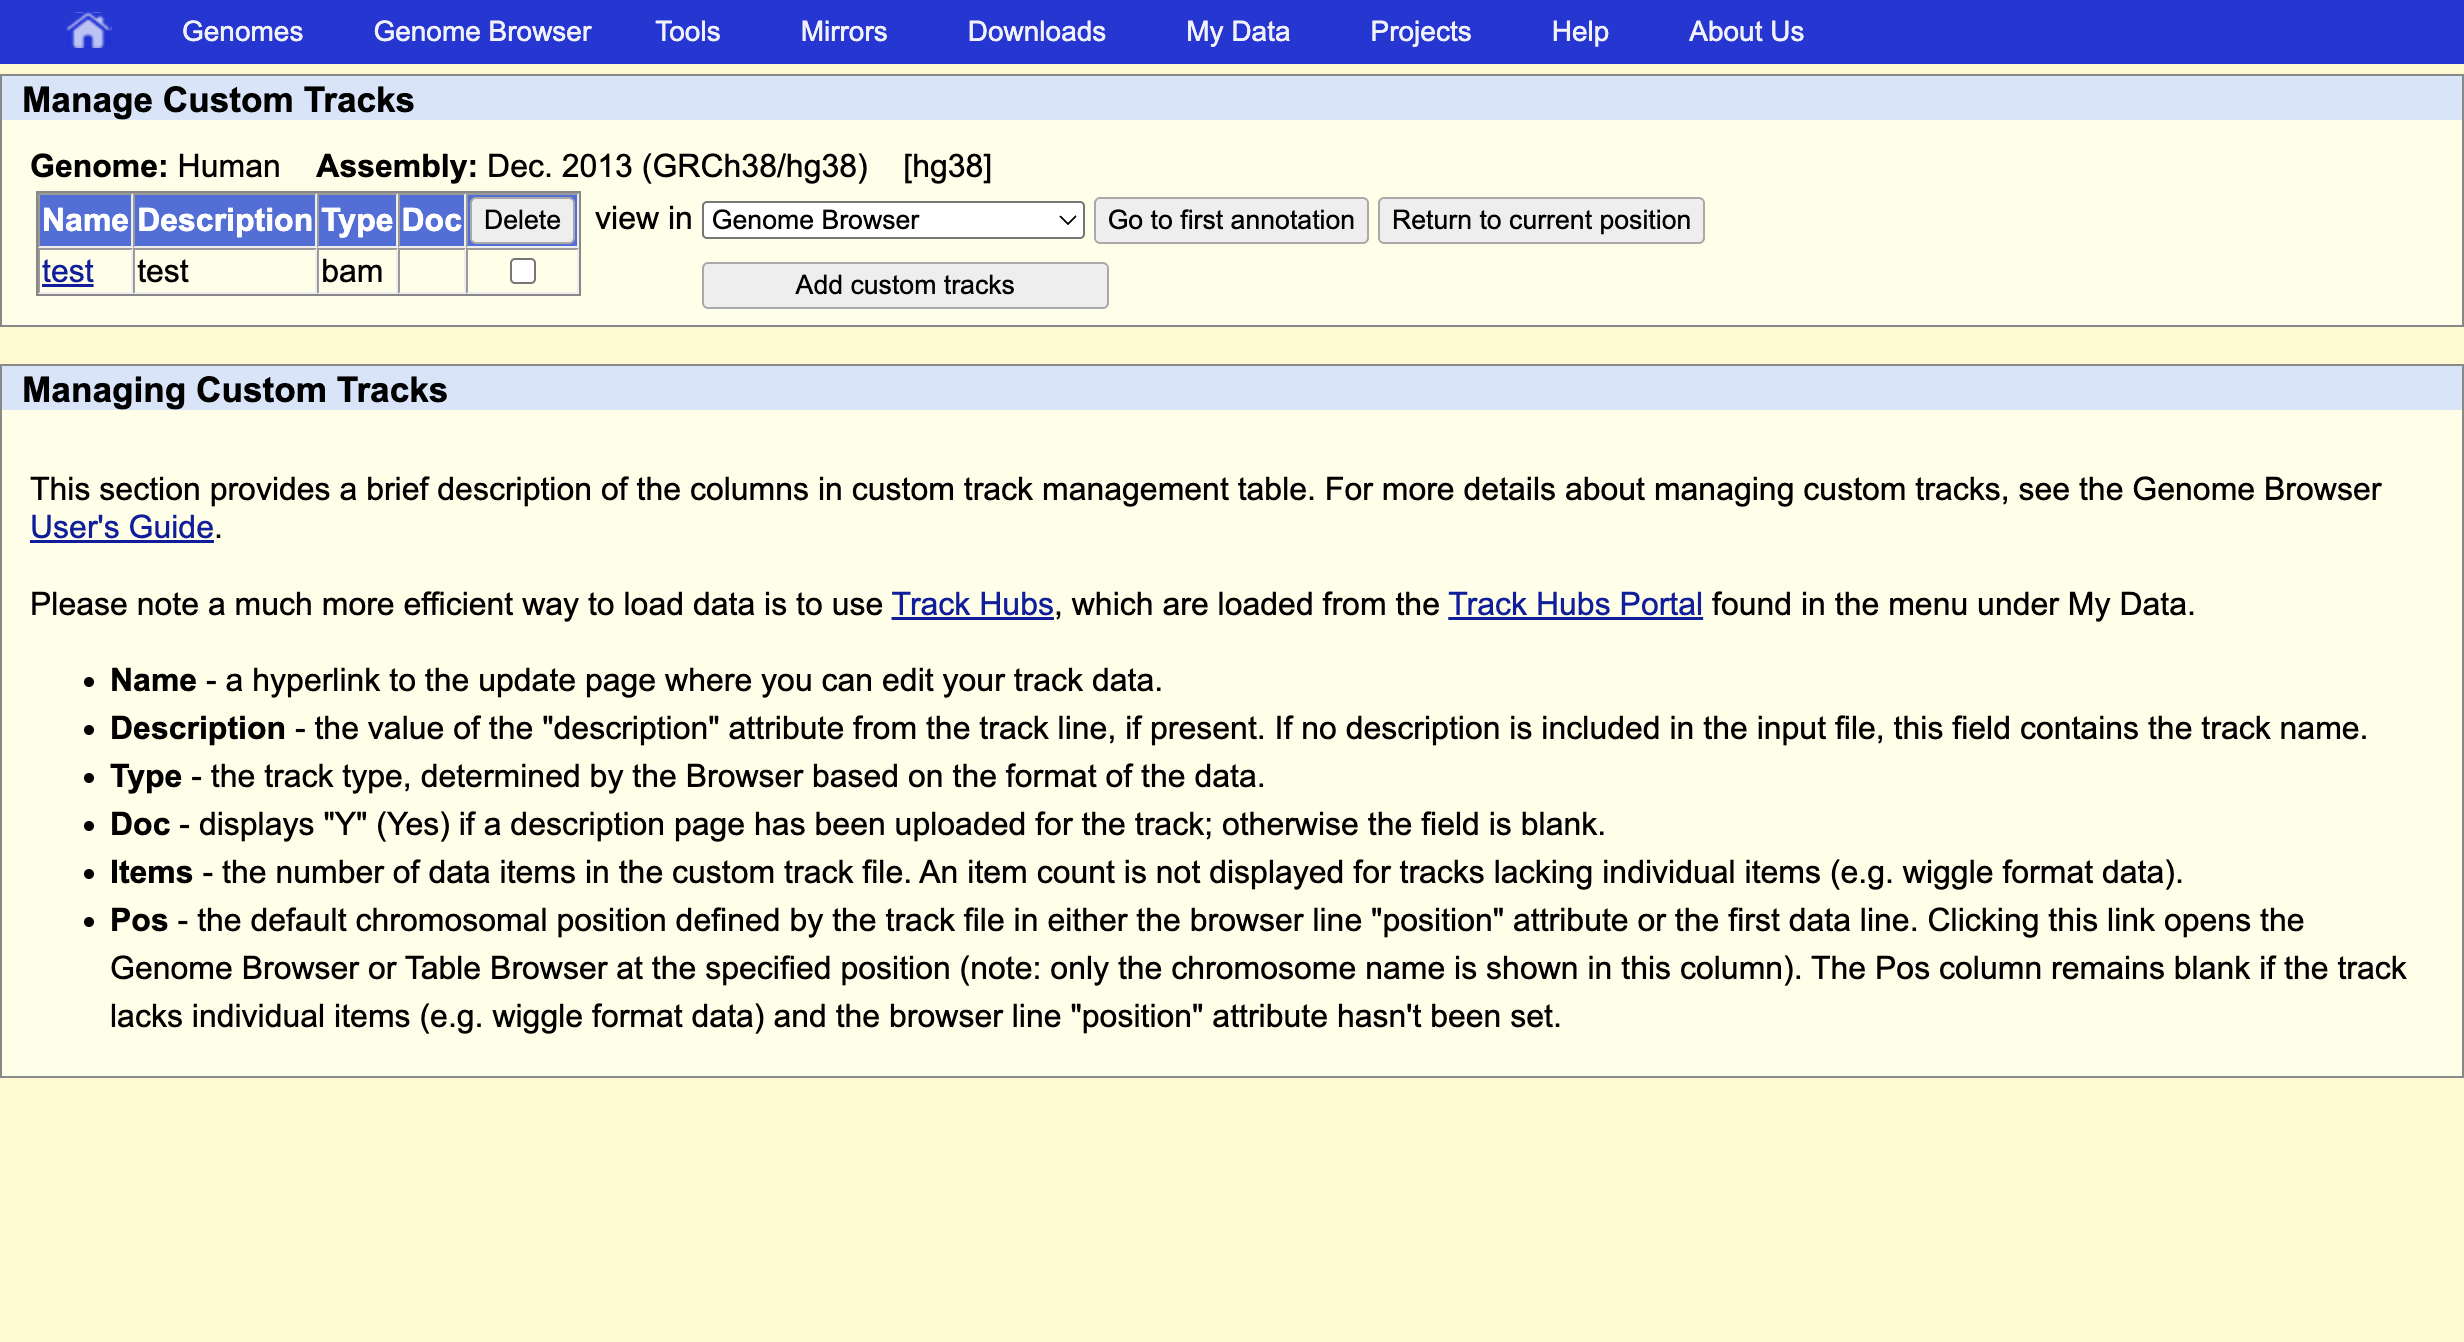The height and width of the screenshot is (1342, 2464).
Task: Open the Genome Browser menu
Action: [482, 31]
